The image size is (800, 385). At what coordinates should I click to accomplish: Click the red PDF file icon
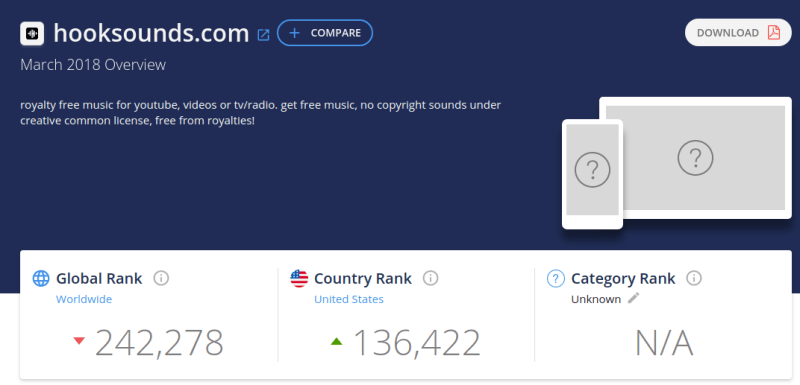[774, 33]
